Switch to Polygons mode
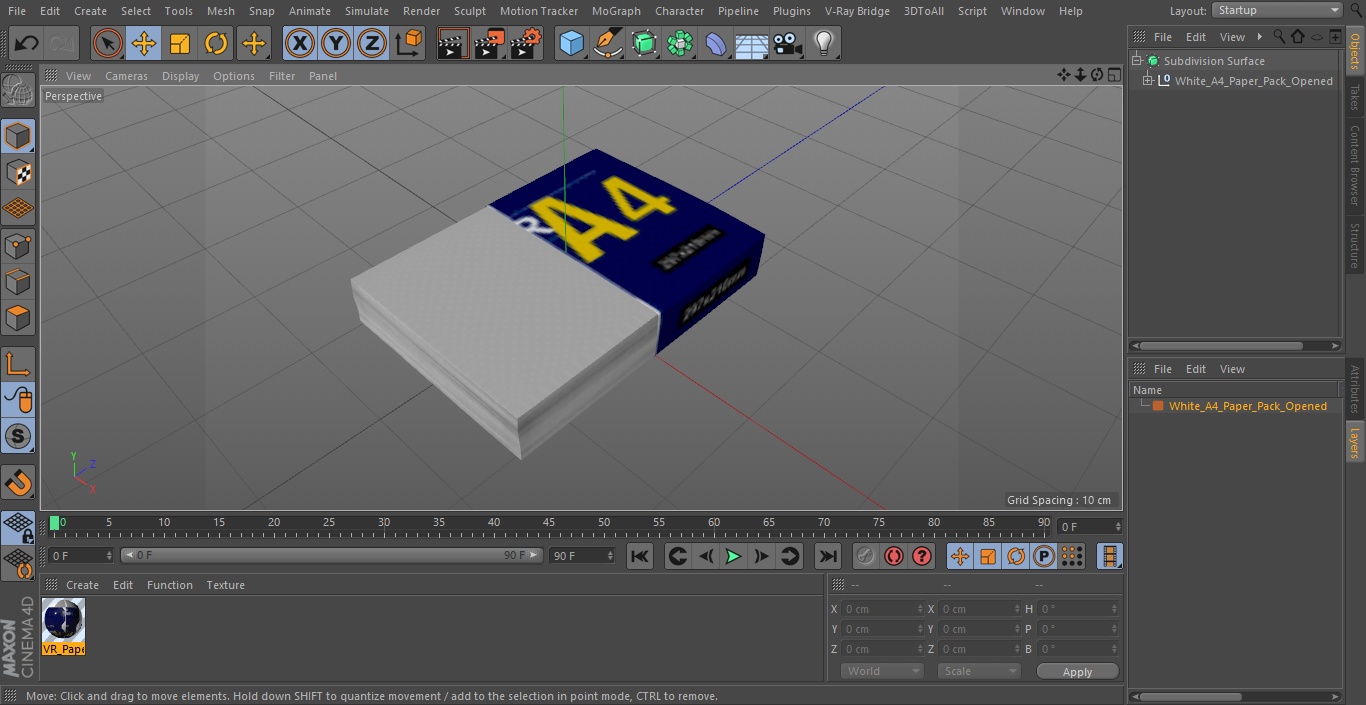 coord(18,318)
